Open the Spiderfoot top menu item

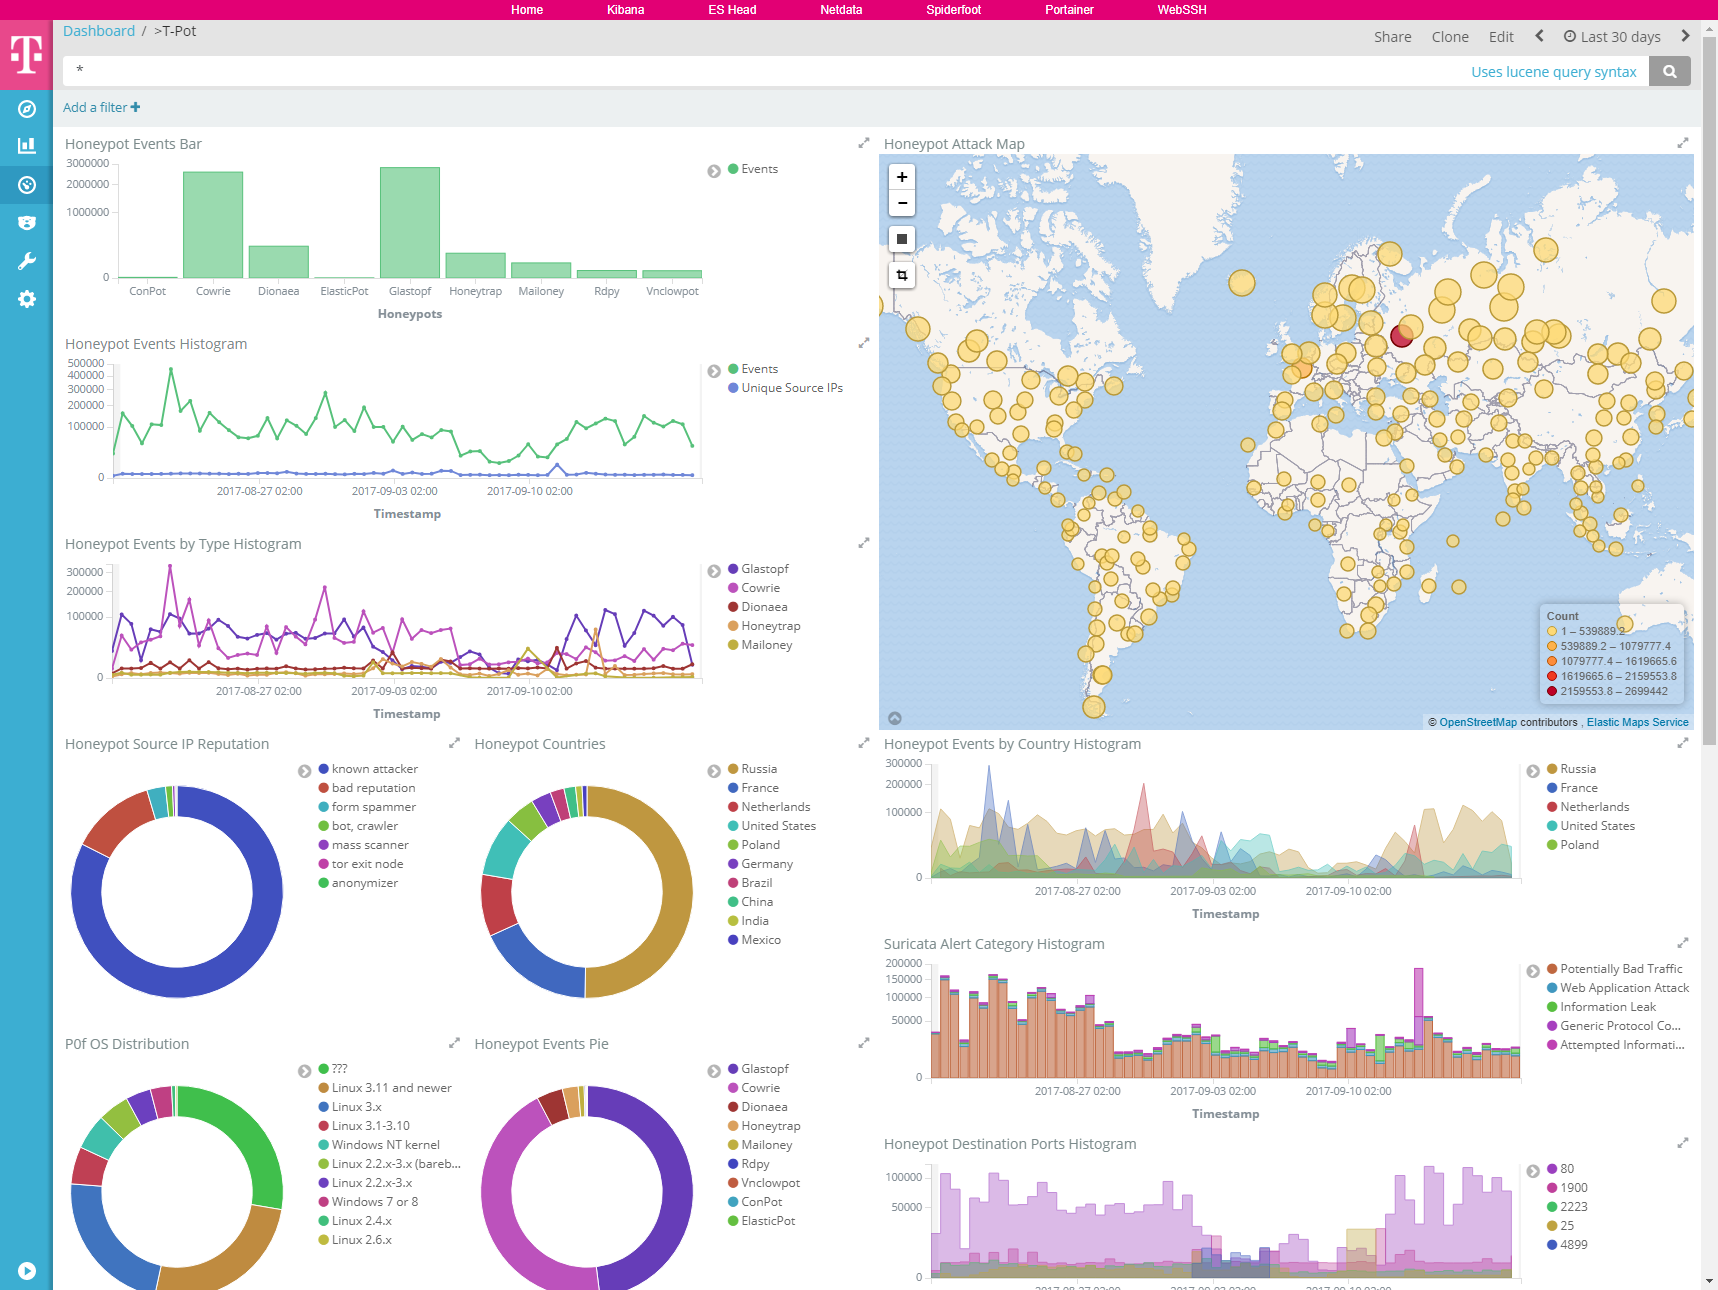(953, 10)
